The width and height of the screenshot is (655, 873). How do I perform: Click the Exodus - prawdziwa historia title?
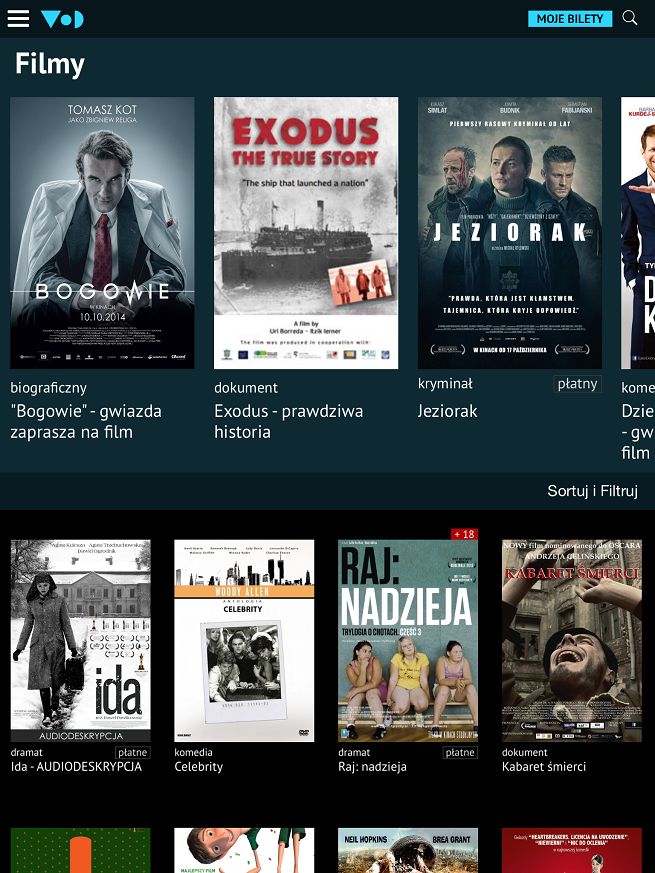[x=289, y=421]
